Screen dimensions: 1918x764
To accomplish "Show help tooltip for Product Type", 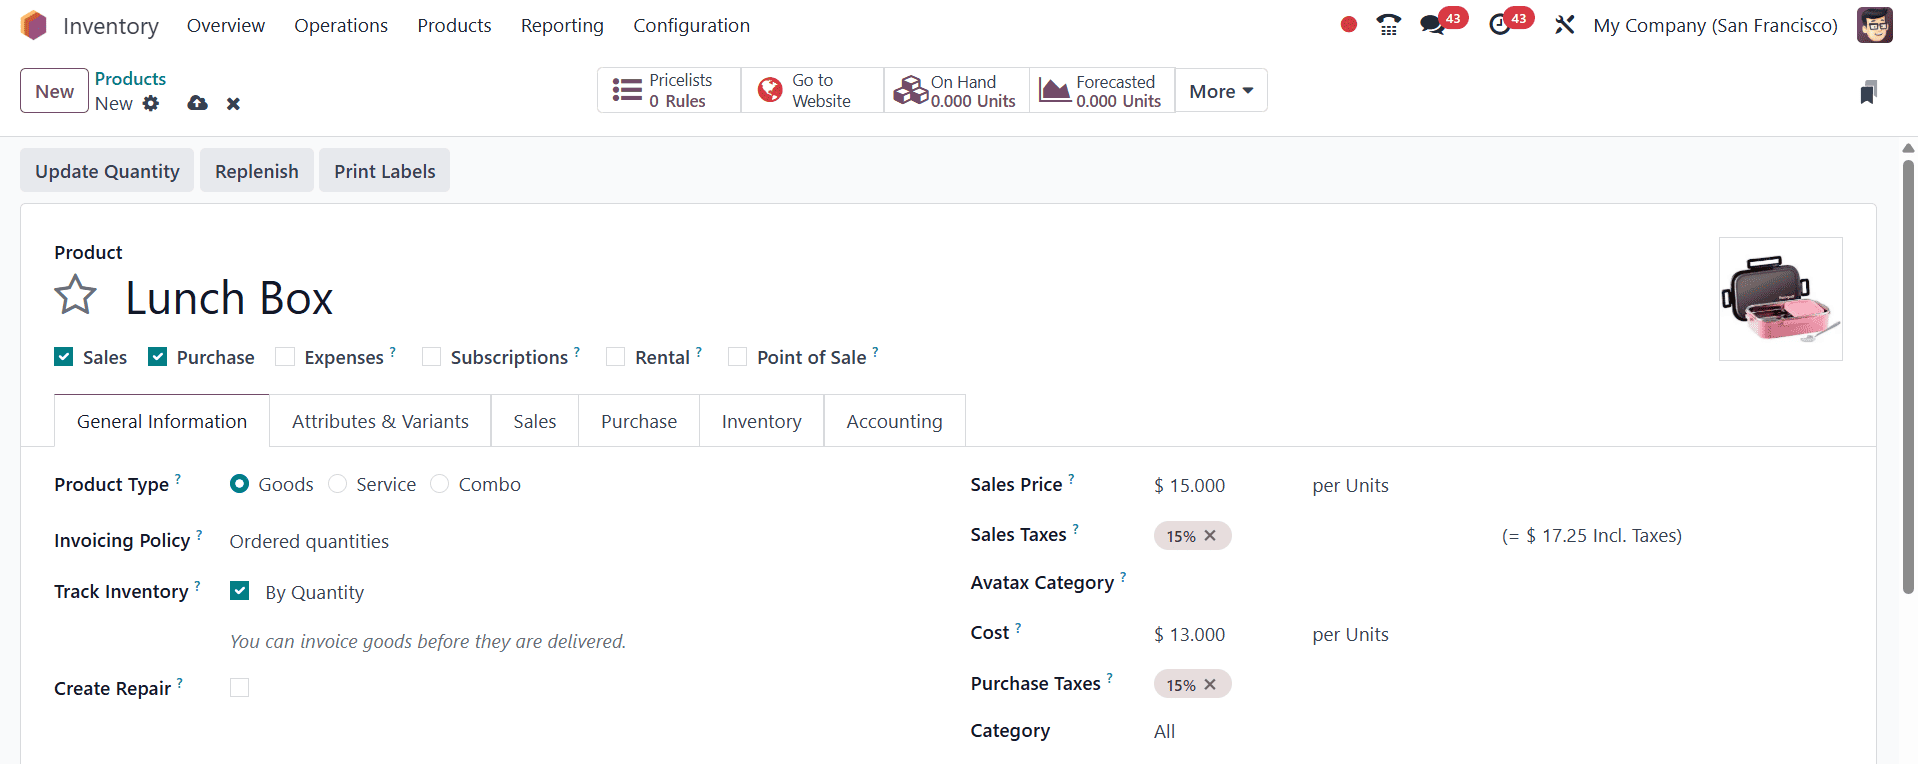I will (178, 479).
